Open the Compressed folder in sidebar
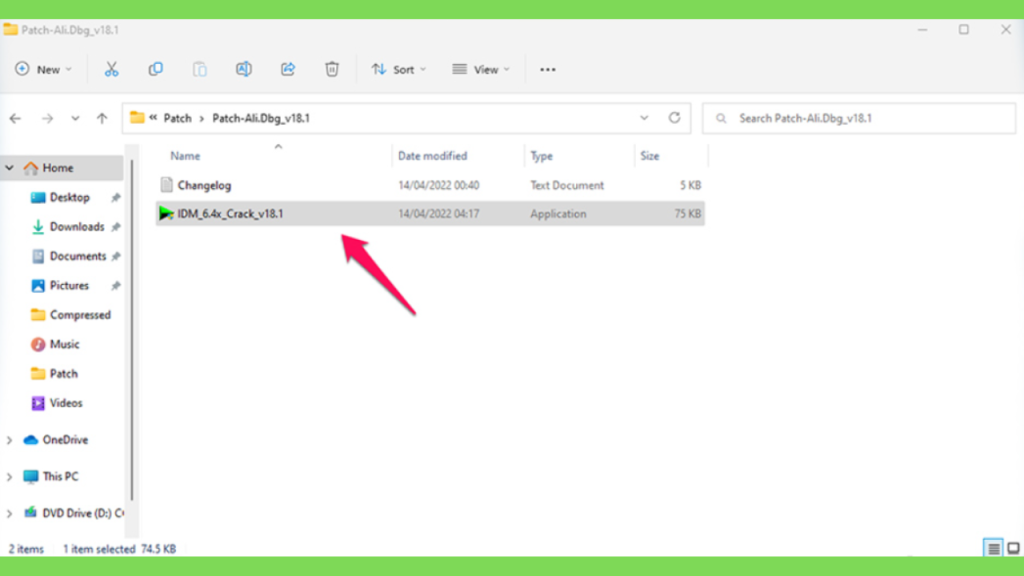 coord(80,315)
